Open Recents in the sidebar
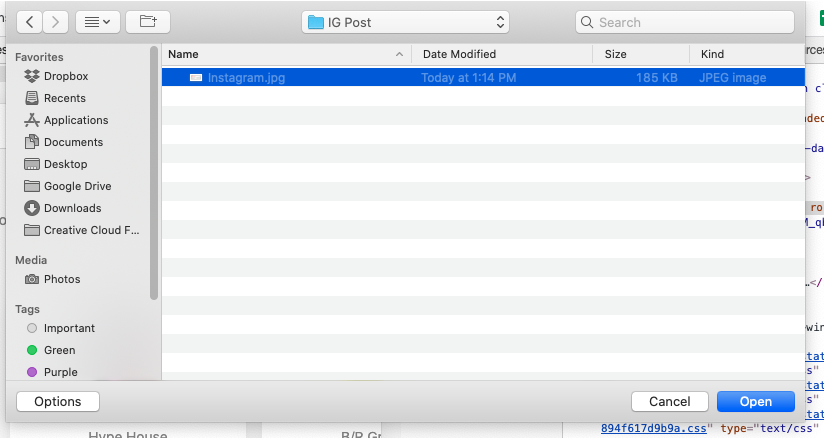 [64, 98]
